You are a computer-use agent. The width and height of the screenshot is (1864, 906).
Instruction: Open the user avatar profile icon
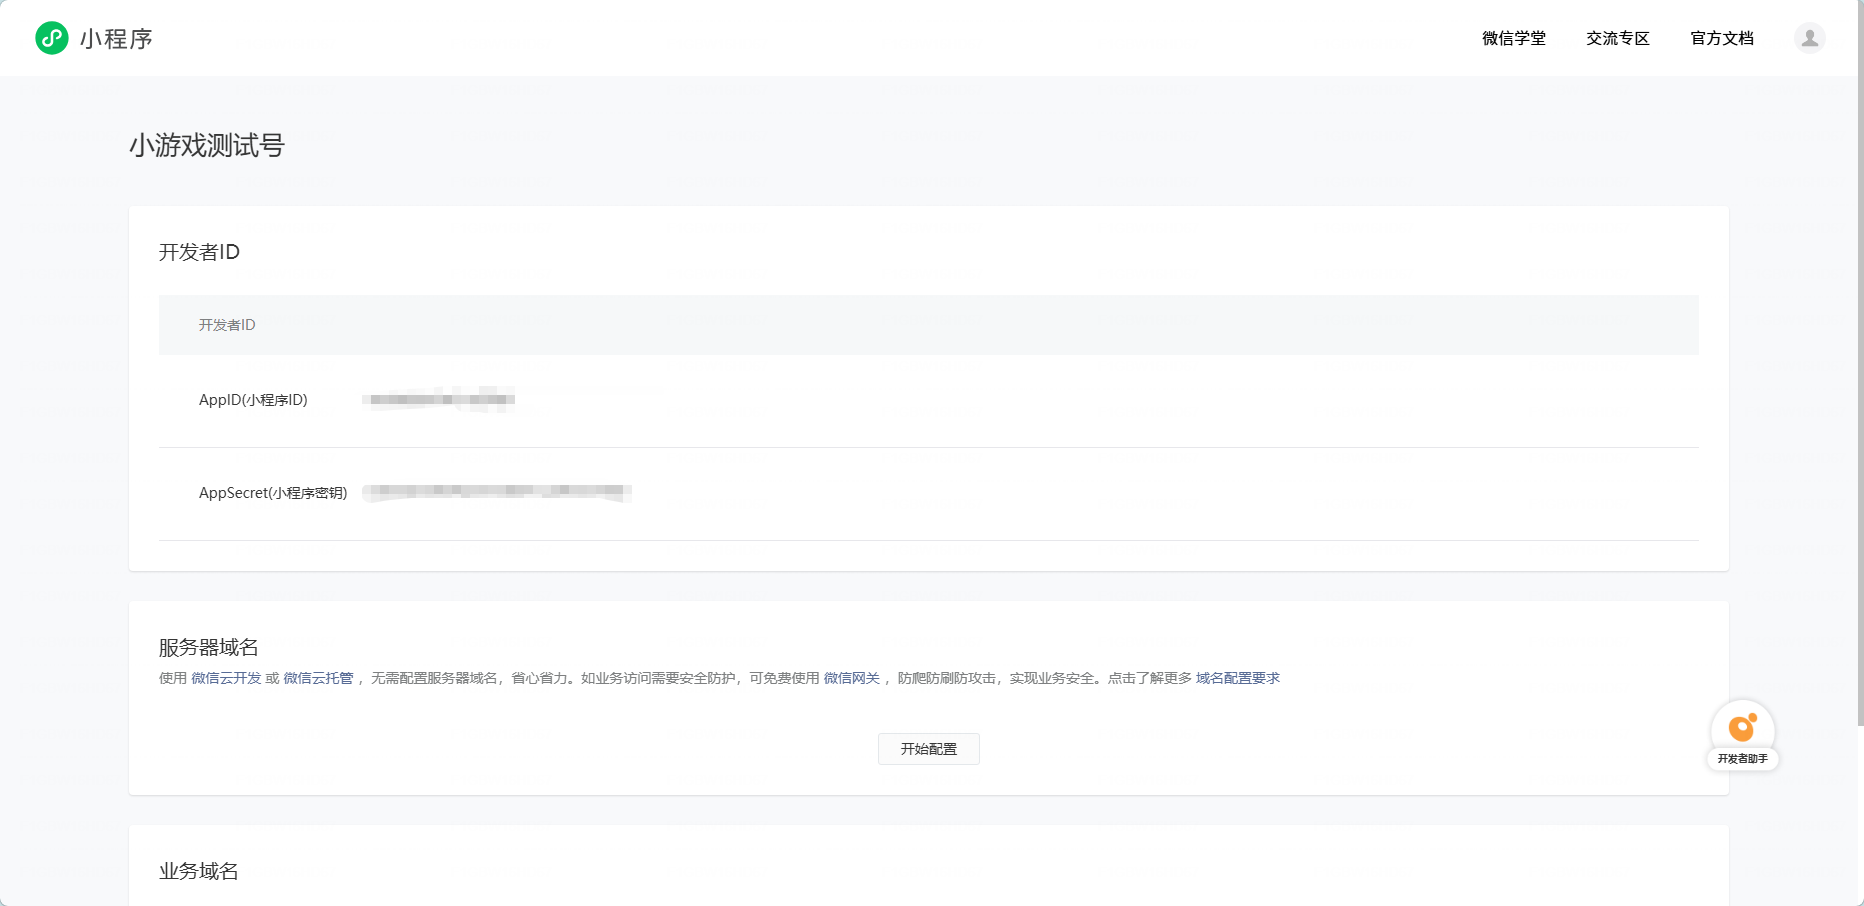(1809, 38)
